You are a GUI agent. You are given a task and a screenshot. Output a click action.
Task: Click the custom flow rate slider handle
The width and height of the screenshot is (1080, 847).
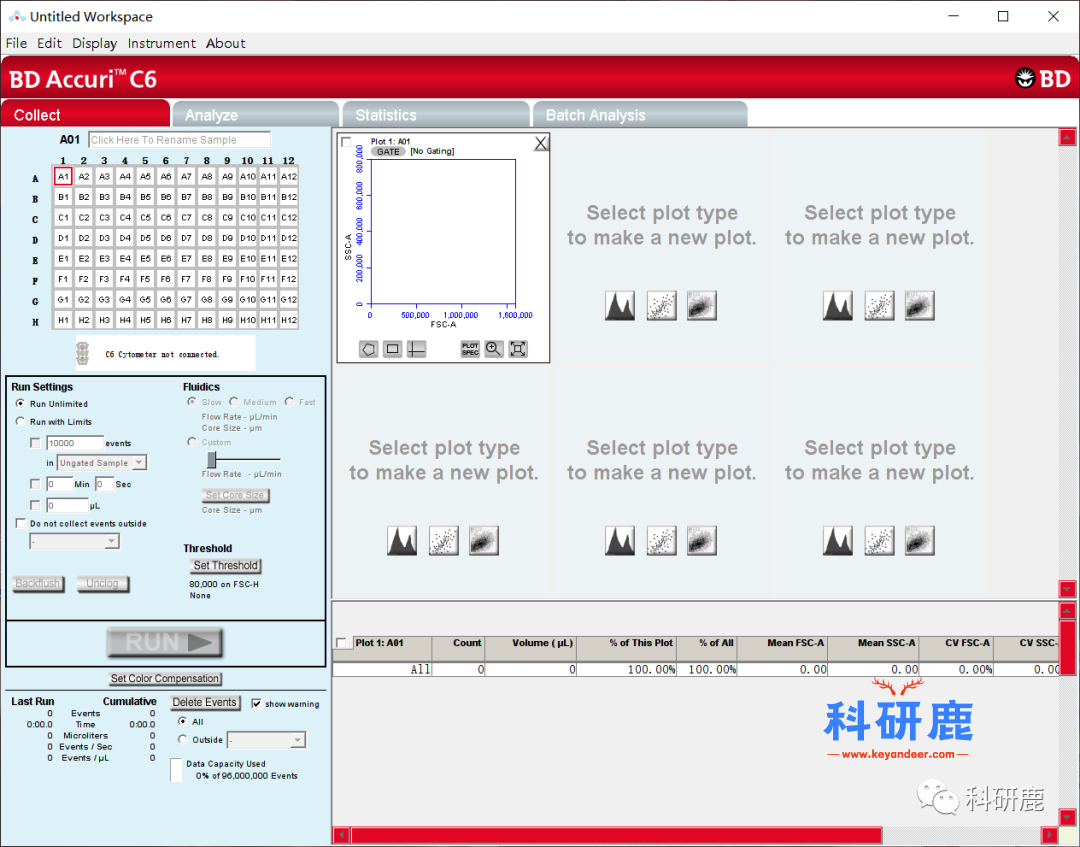[212, 459]
